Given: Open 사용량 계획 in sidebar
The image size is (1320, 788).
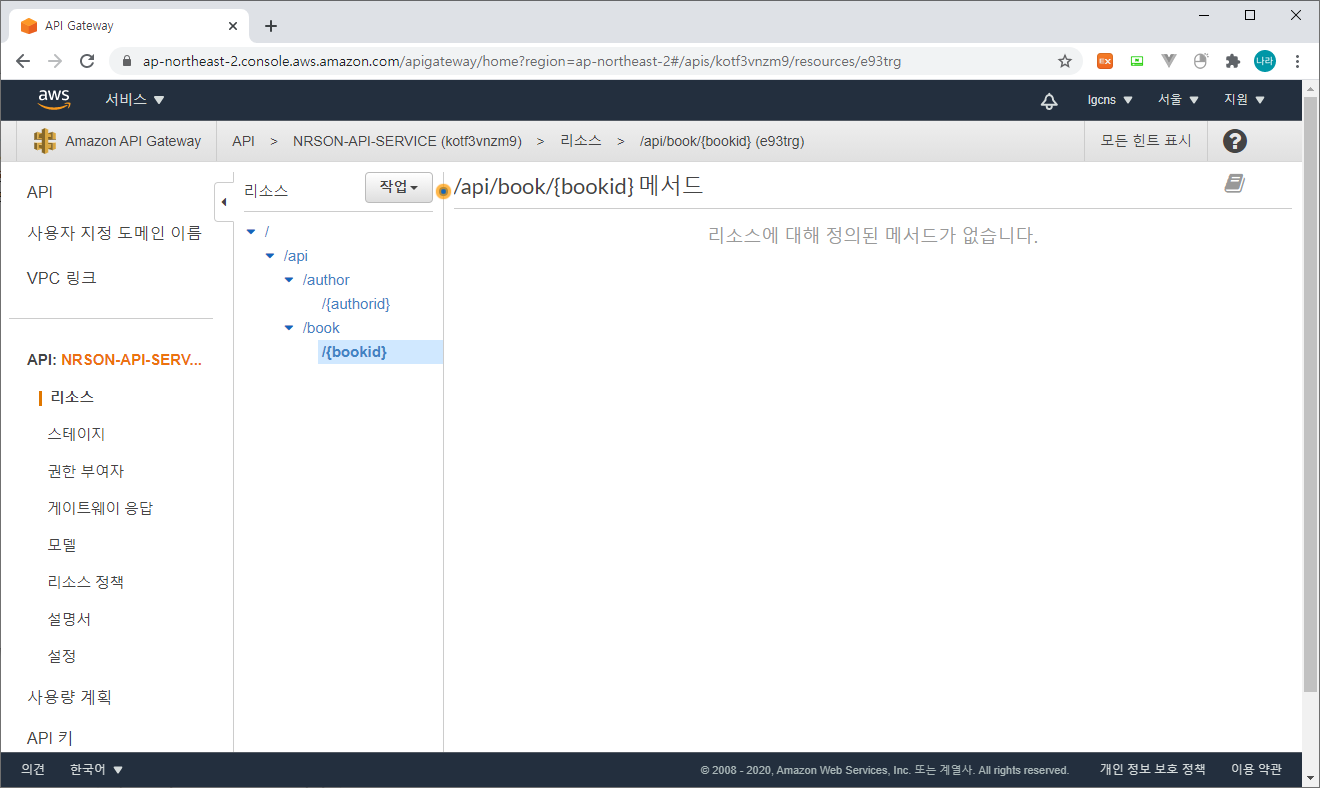Looking at the screenshot, I should [x=69, y=697].
